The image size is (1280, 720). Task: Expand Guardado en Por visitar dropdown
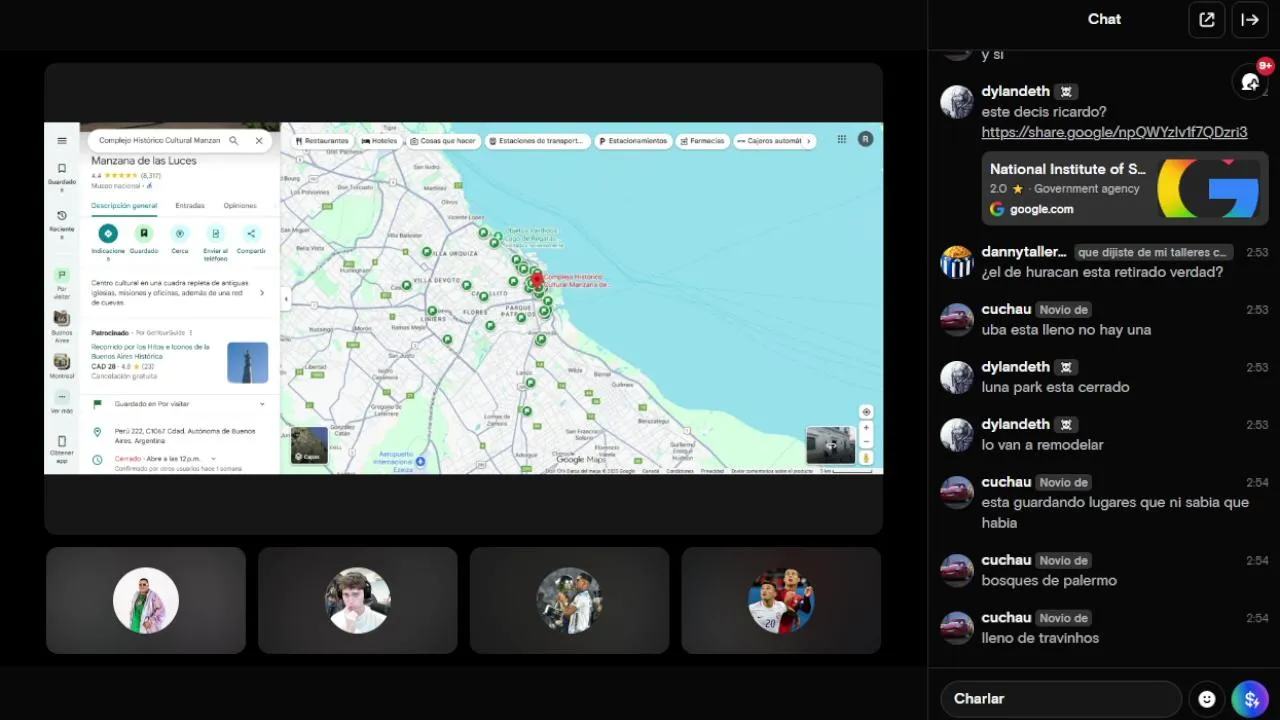pyautogui.click(x=262, y=404)
